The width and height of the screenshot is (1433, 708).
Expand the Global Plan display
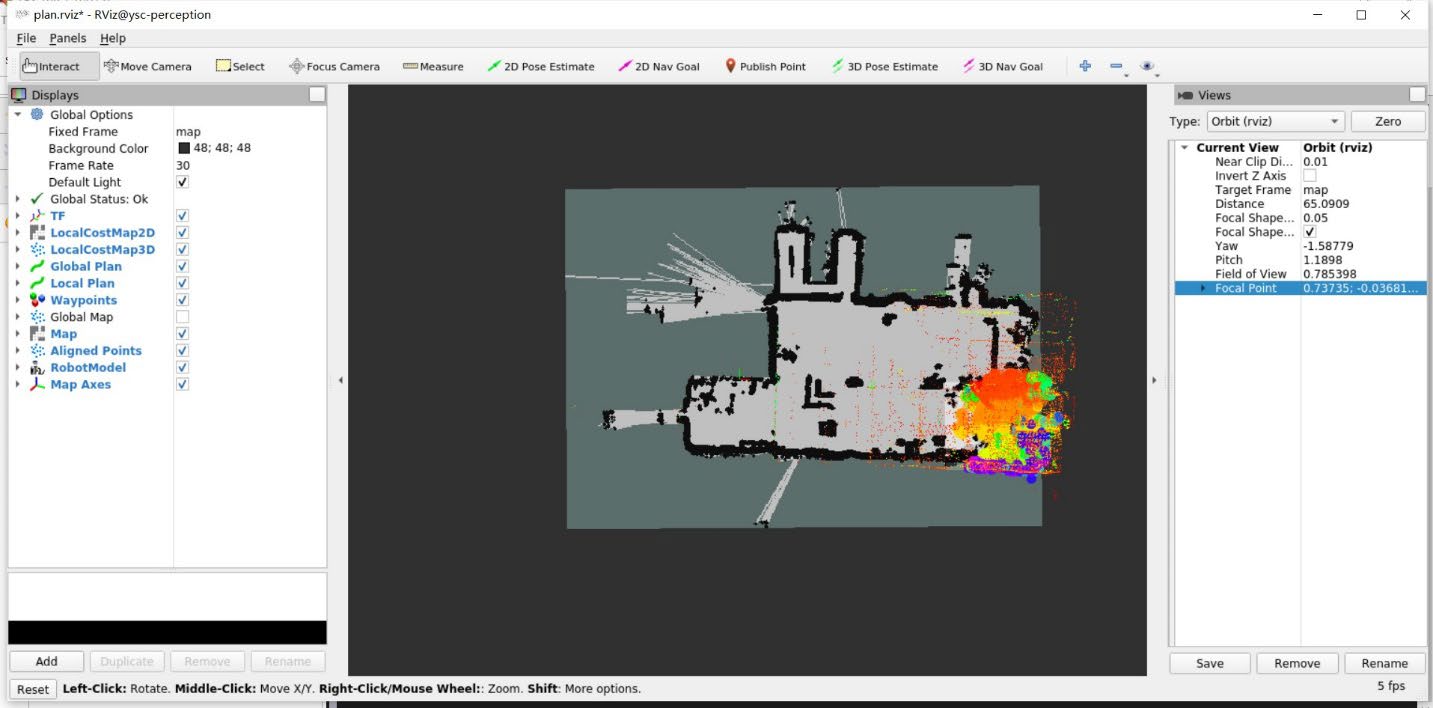coord(18,267)
